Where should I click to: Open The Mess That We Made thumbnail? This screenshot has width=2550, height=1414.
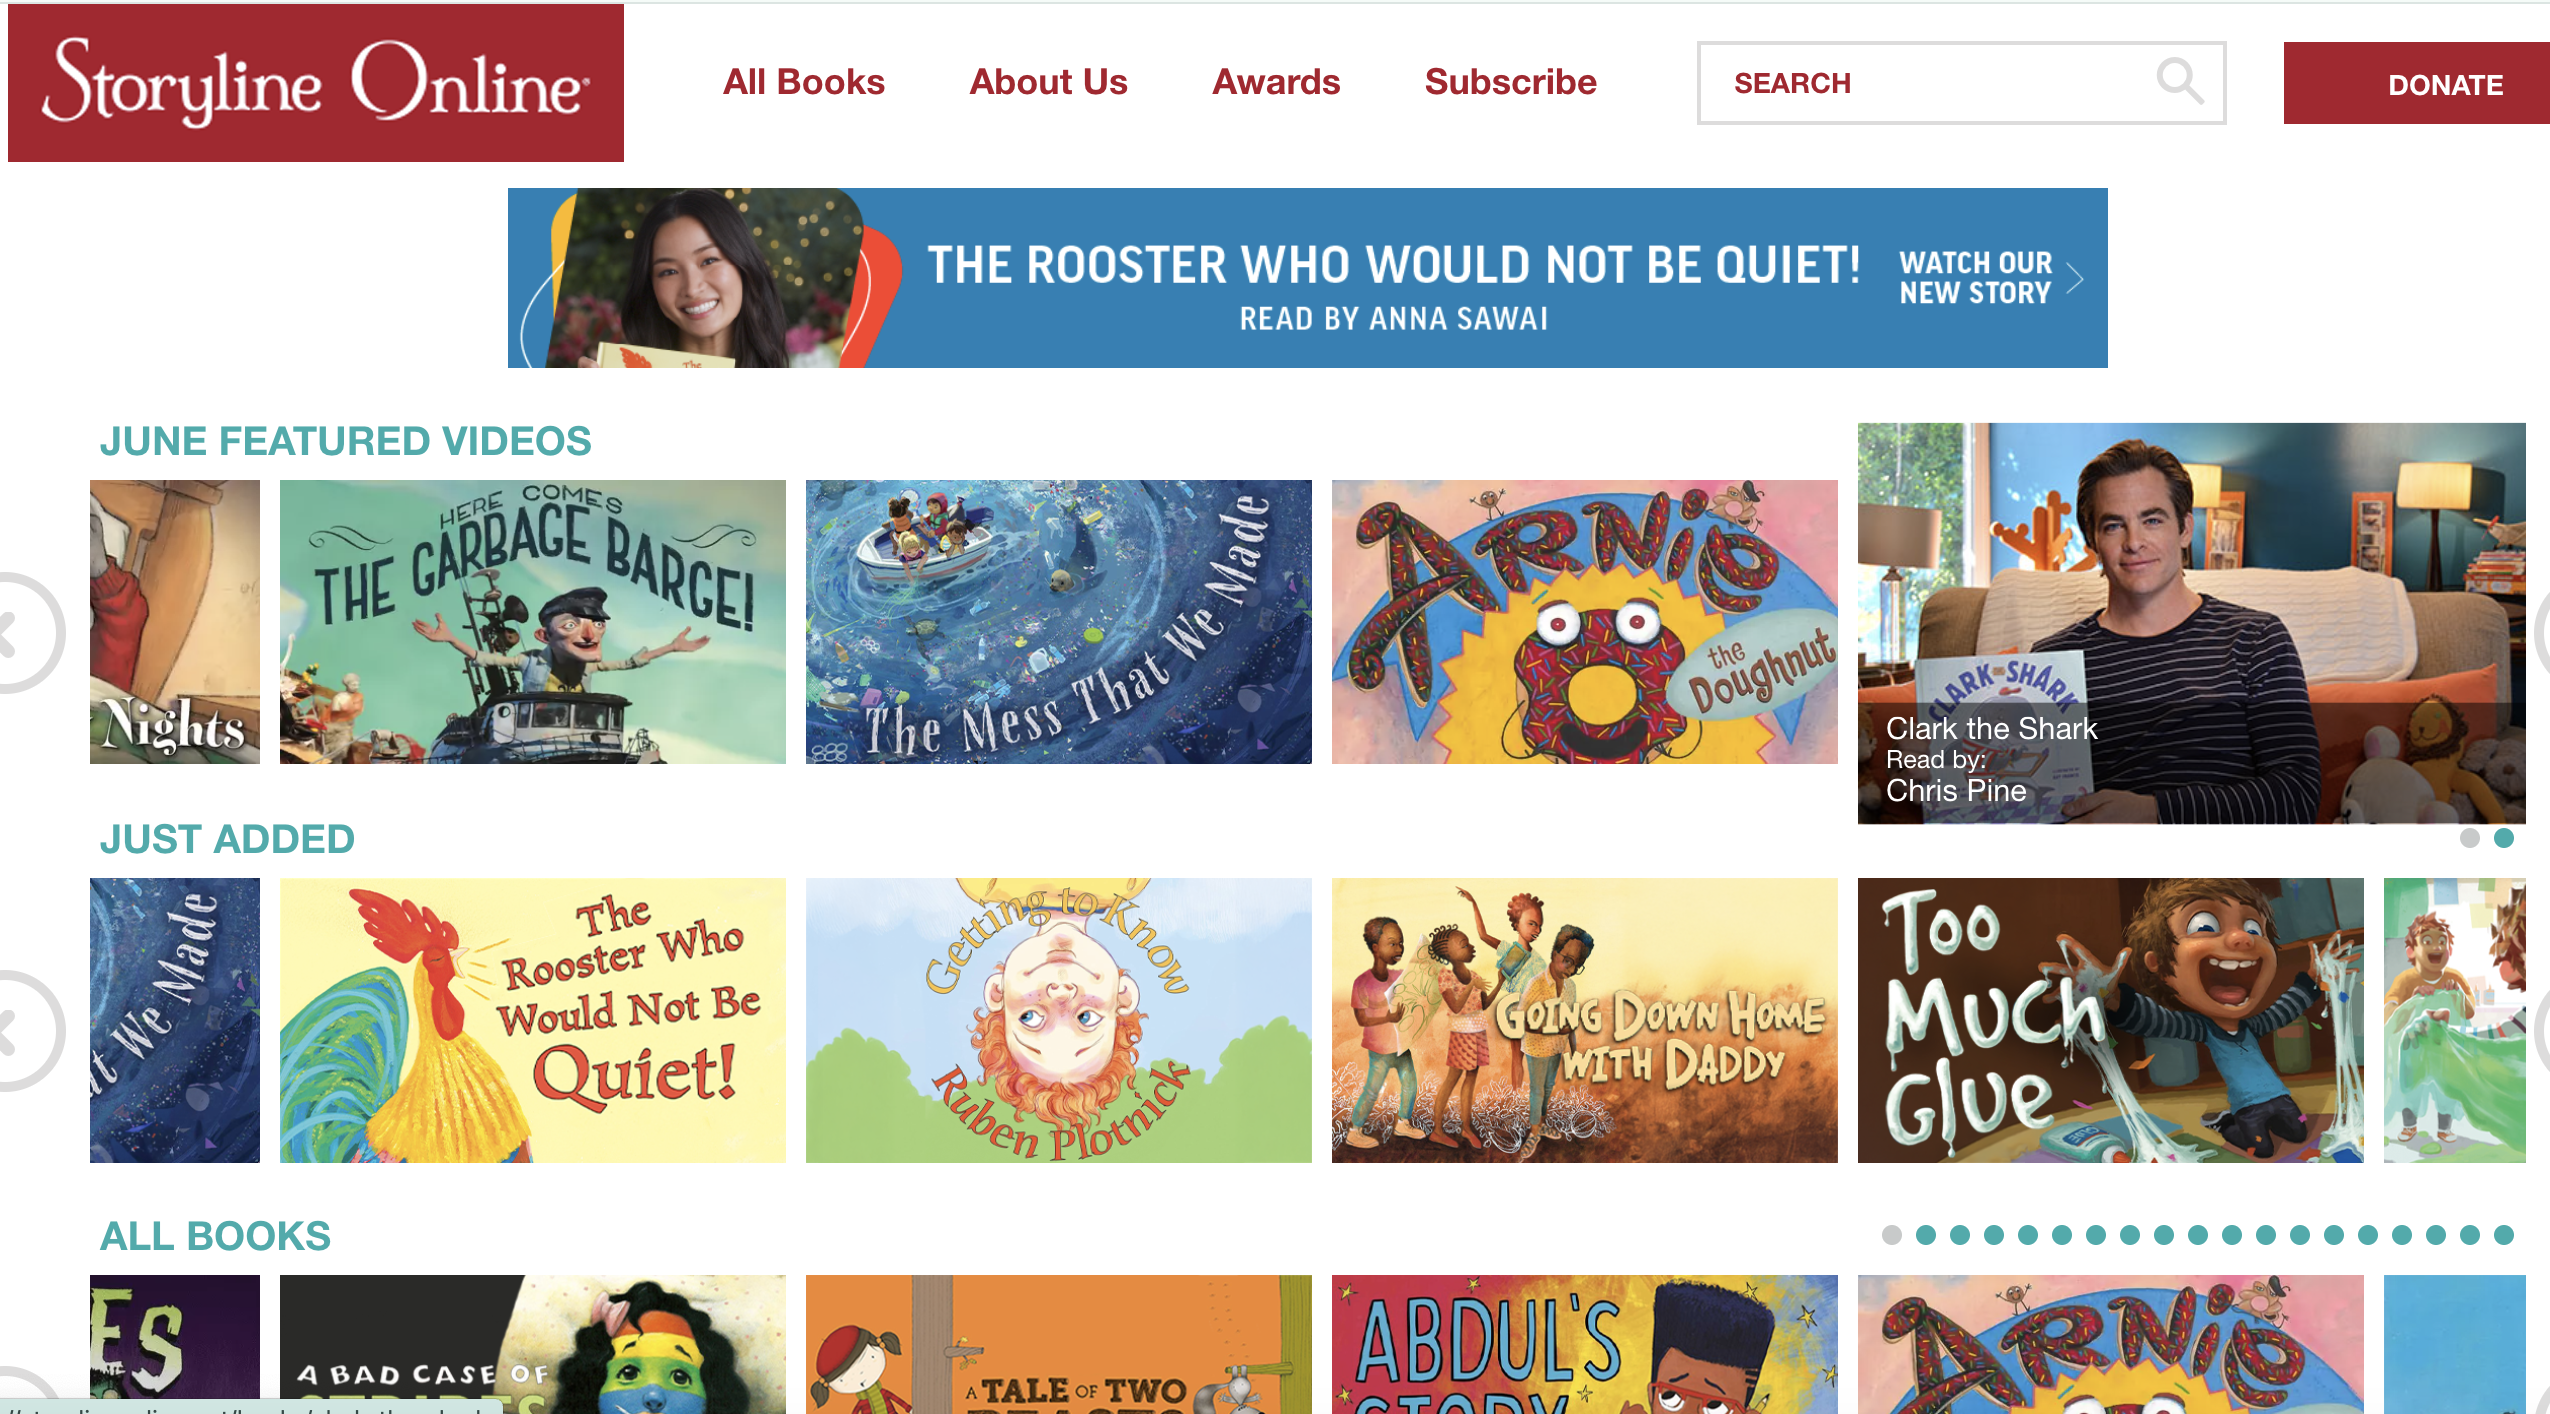1059,622
